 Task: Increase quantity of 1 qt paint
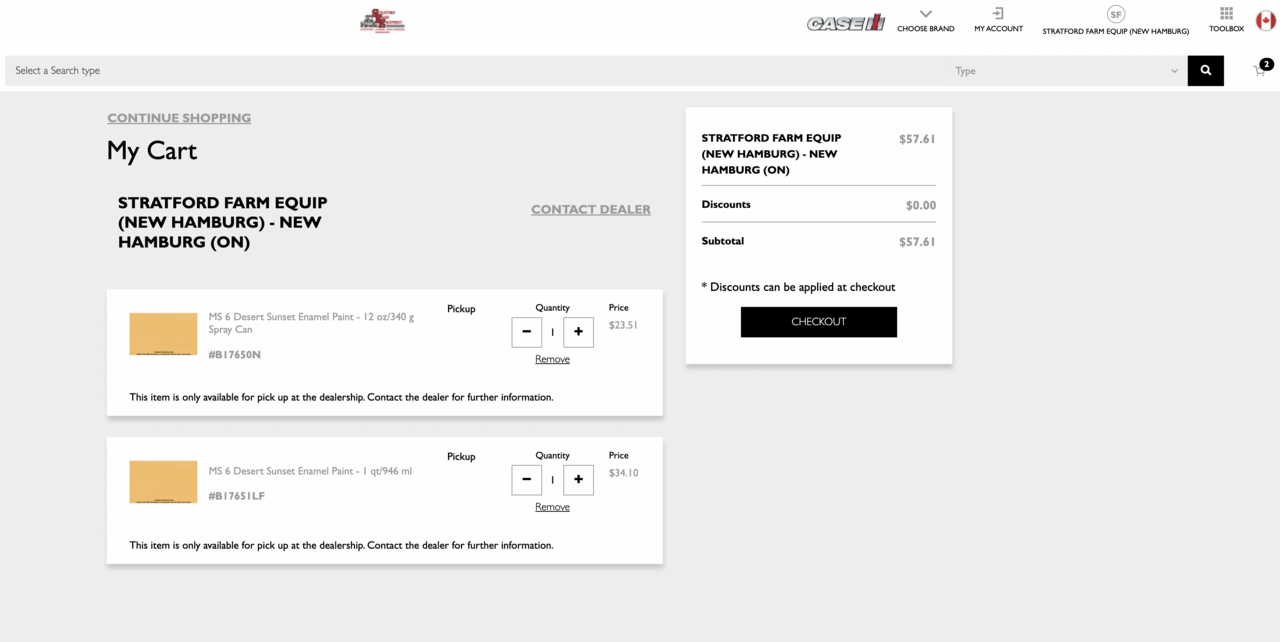point(578,480)
